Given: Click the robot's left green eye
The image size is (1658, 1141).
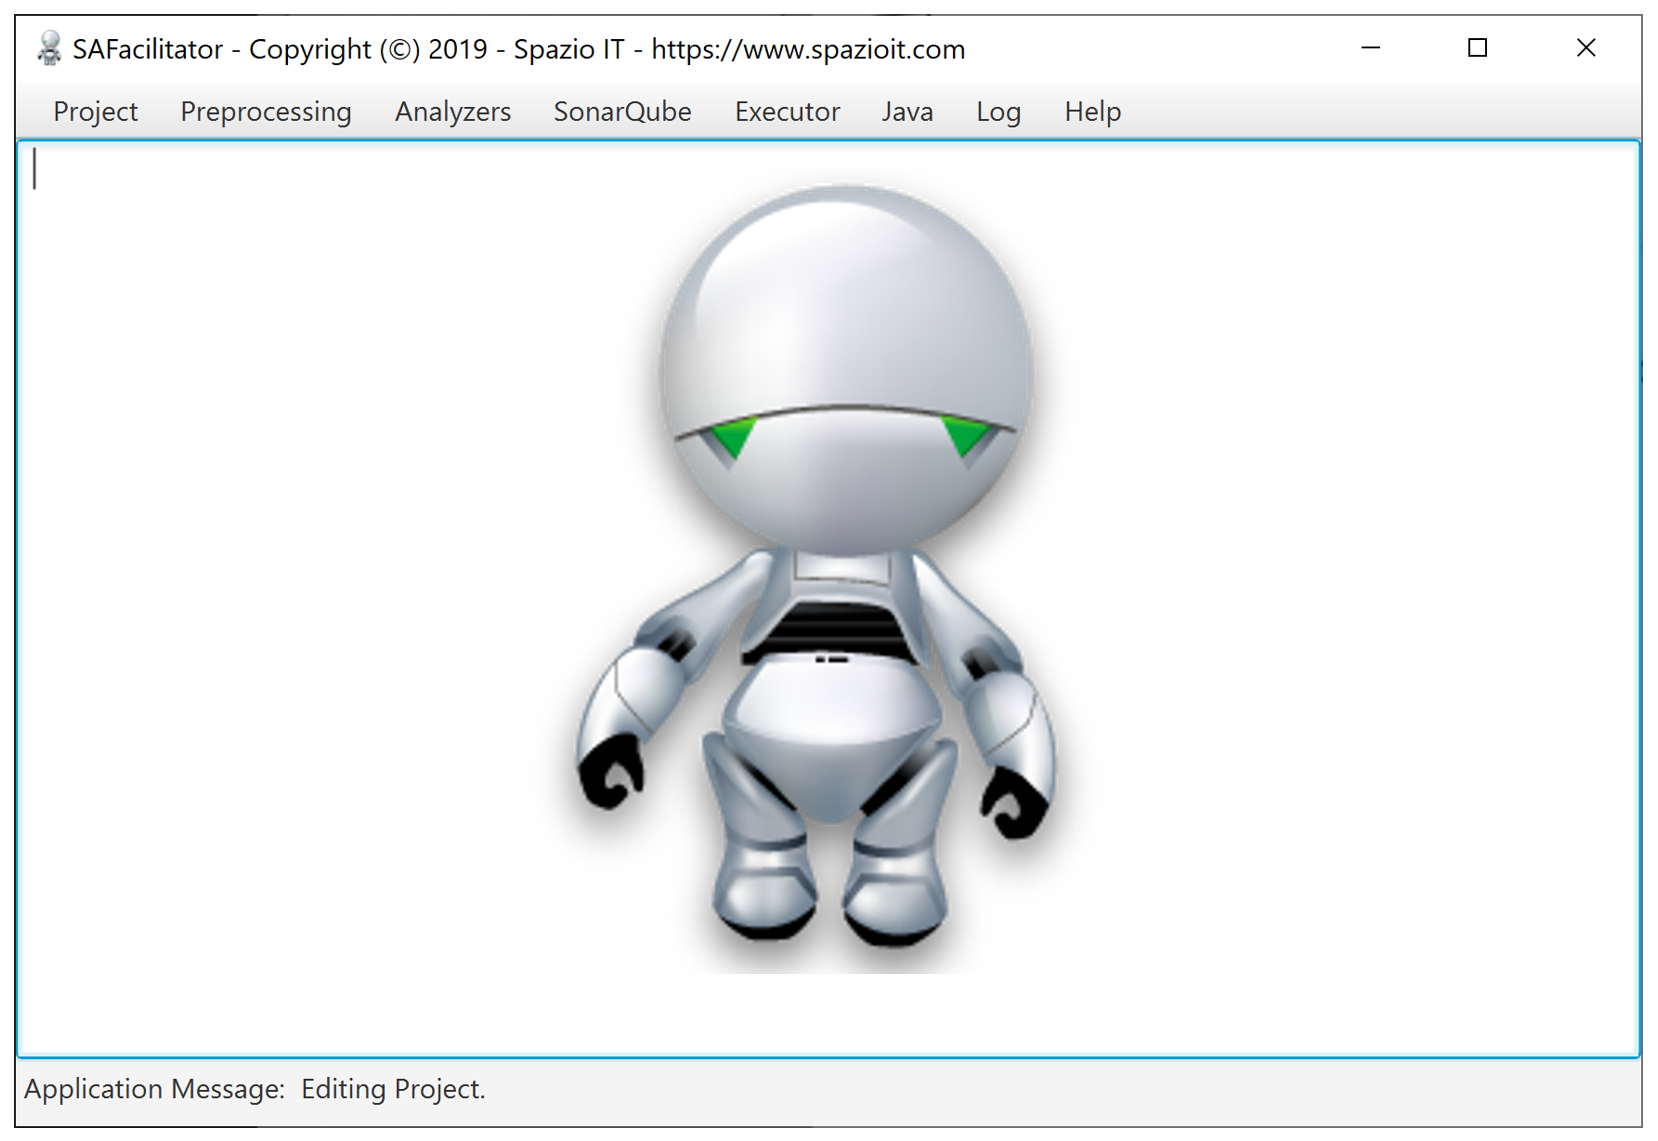Looking at the screenshot, I should click(x=733, y=438).
